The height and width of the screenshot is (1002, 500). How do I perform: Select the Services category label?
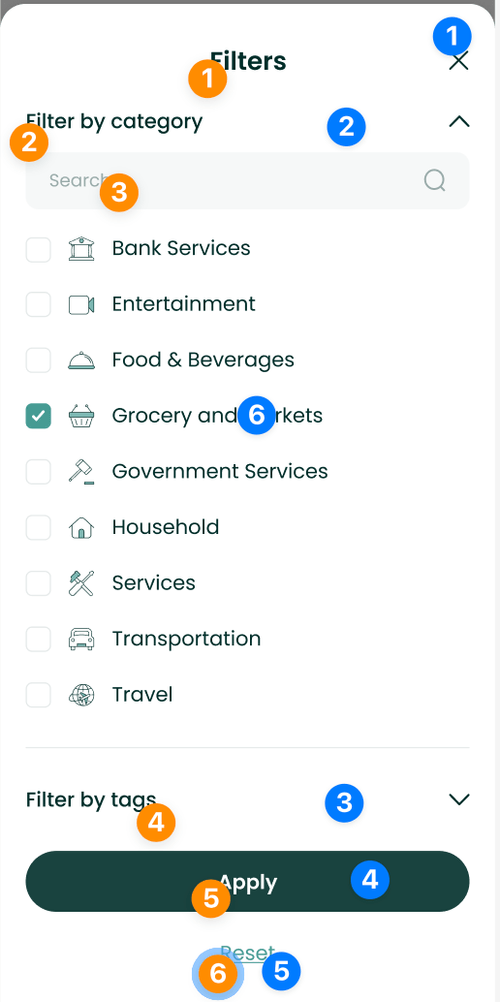pyautogui.click(x=153, y=583)
